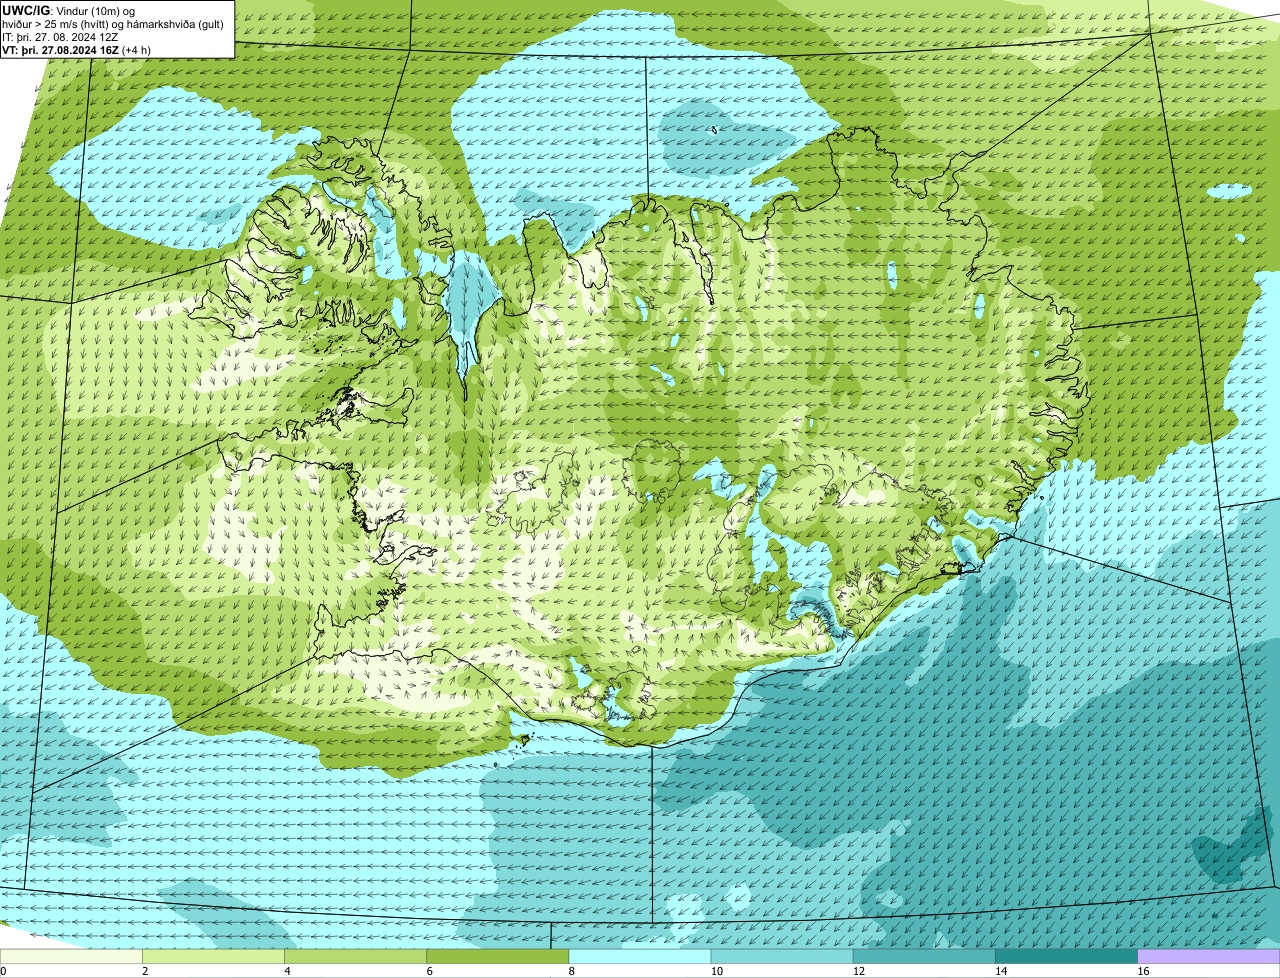Click the scale label '8'
This screenshot has height=978, width=1280.
pos(572,971)
